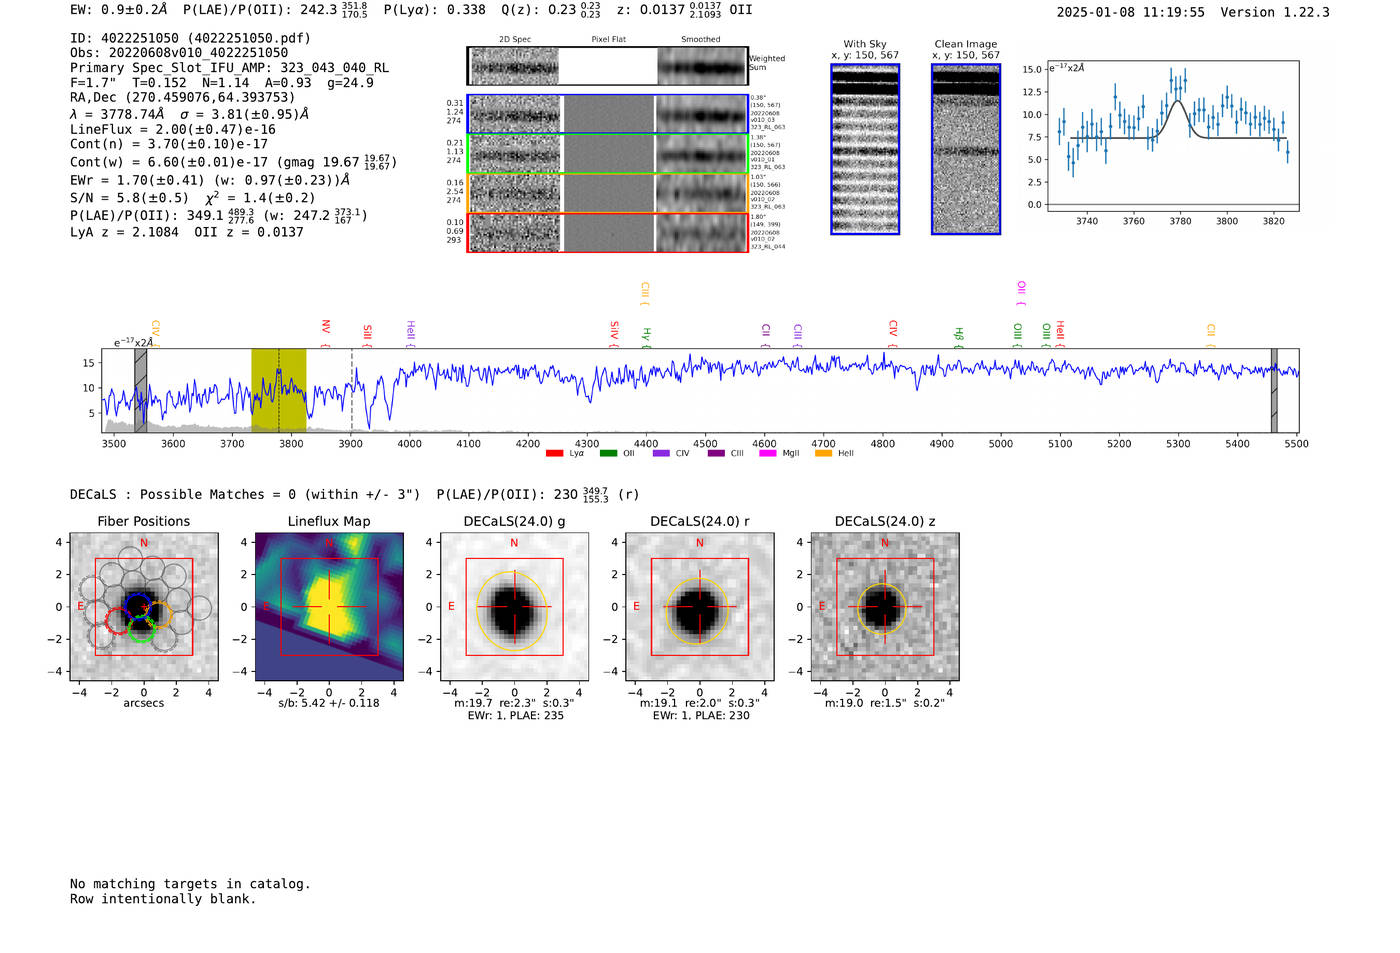The width and height of the screenshot is (1400, 953).
Task: Select the Obs: 20220608v010_4022251050 line
Action: pos(179,53)
